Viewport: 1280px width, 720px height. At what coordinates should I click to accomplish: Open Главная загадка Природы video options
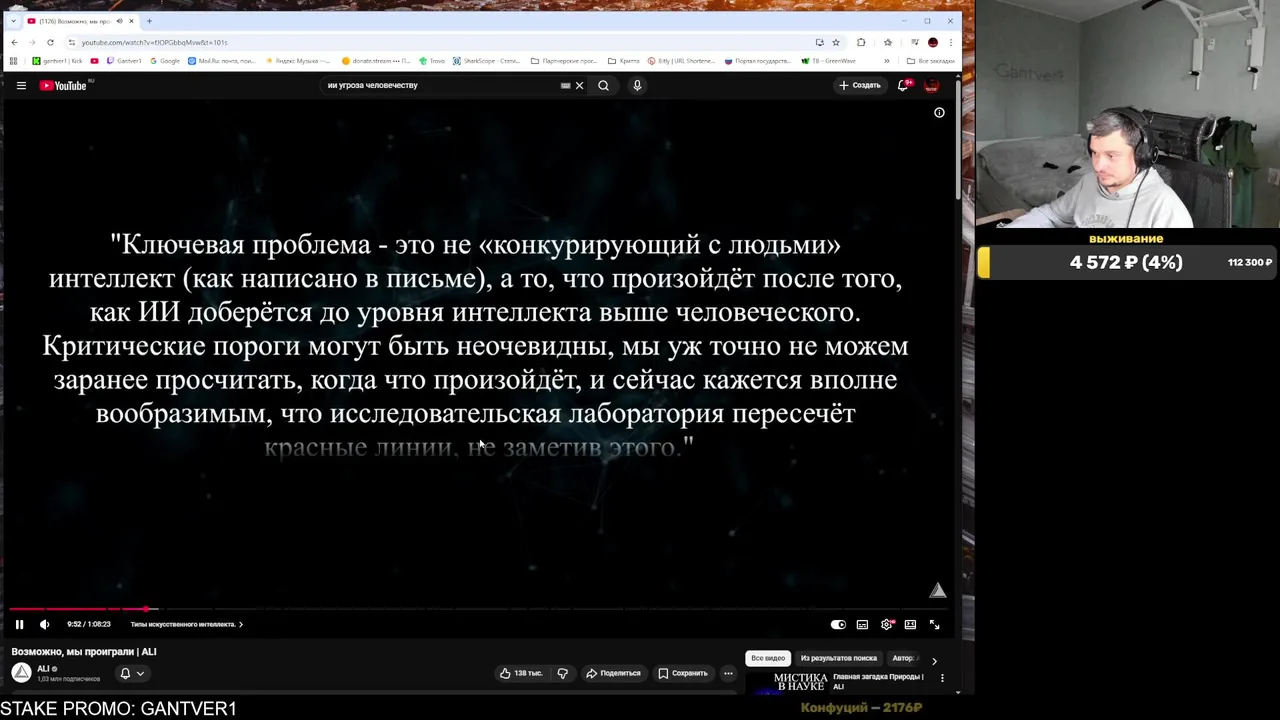pyautogui.click(x=941, y=678)
